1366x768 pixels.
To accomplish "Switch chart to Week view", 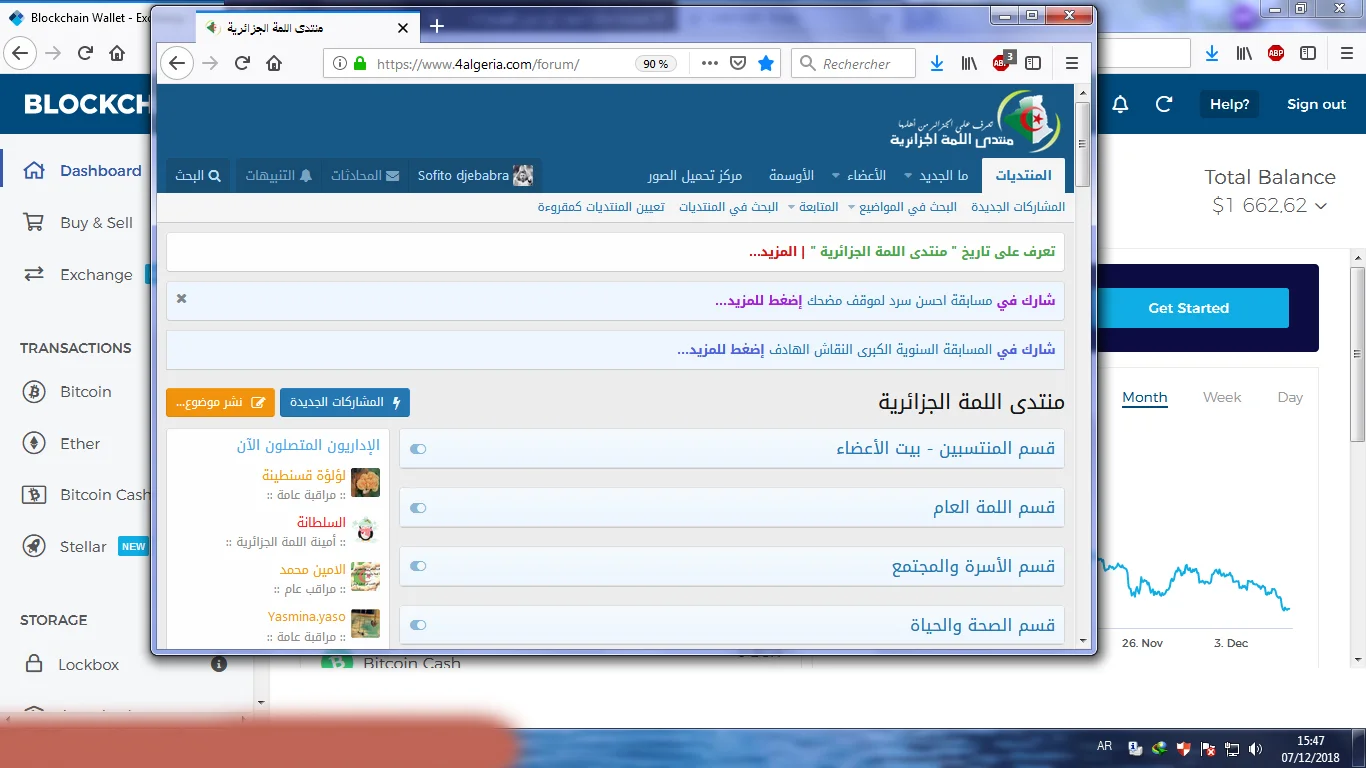I will (1221, 397).
